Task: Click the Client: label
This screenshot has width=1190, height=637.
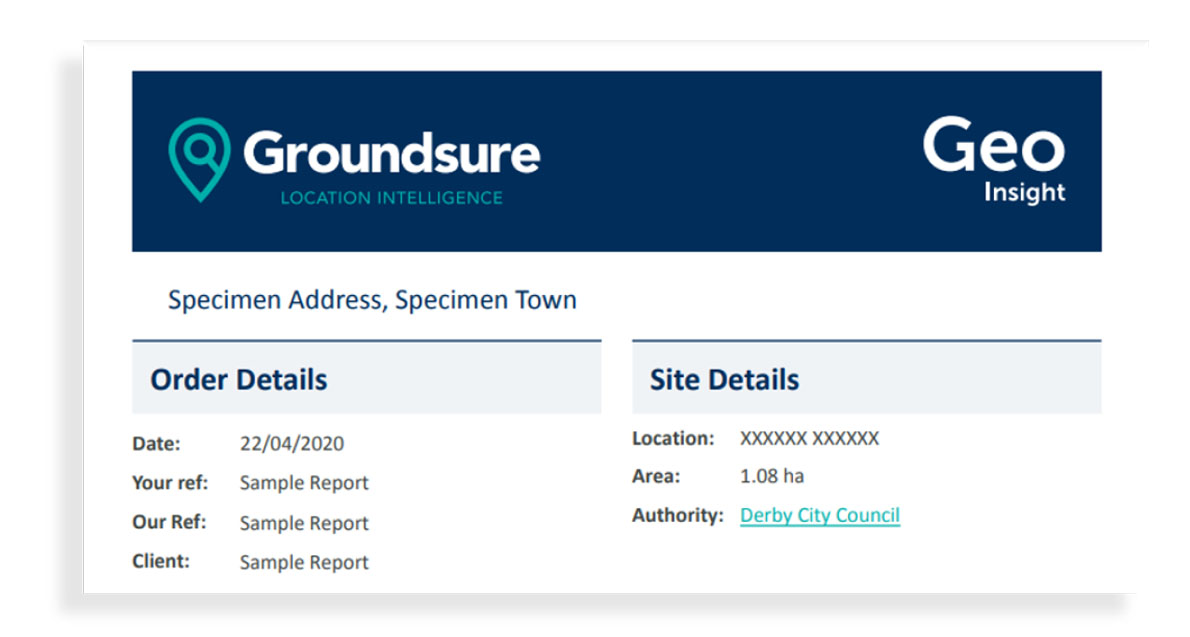Action: (x=161, y=561)
